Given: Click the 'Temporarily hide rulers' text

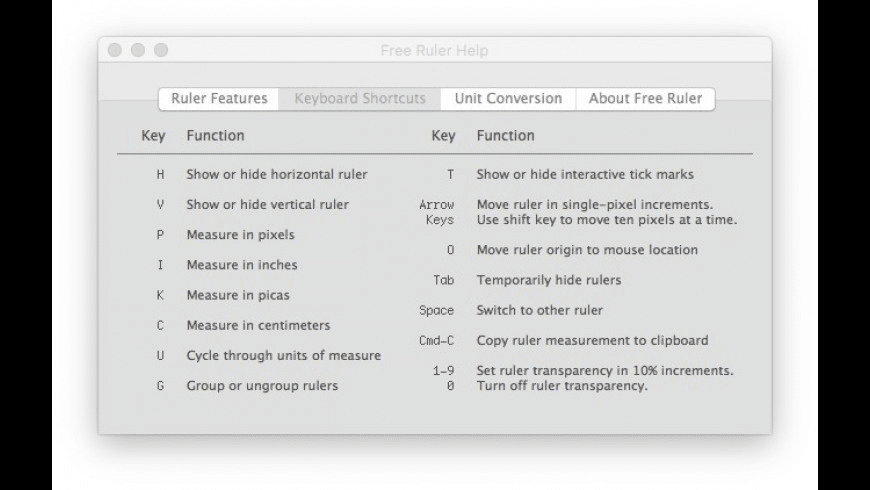Looking at the screenshot, I should (x=549, y=280).
